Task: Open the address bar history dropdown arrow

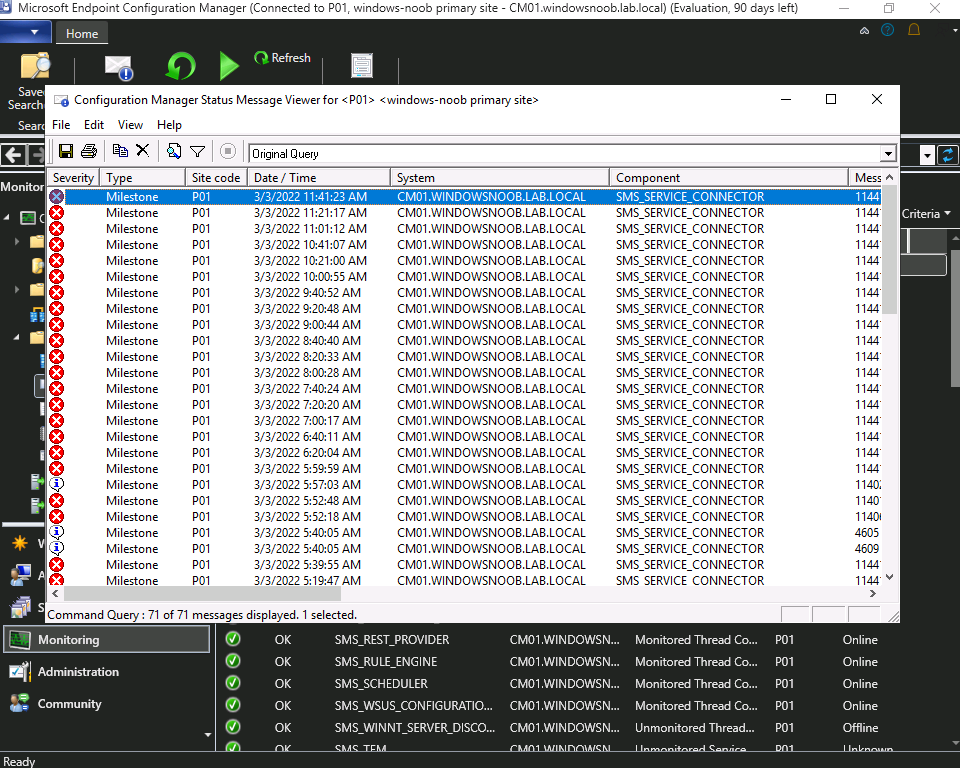Action: (x=927, y=156)
